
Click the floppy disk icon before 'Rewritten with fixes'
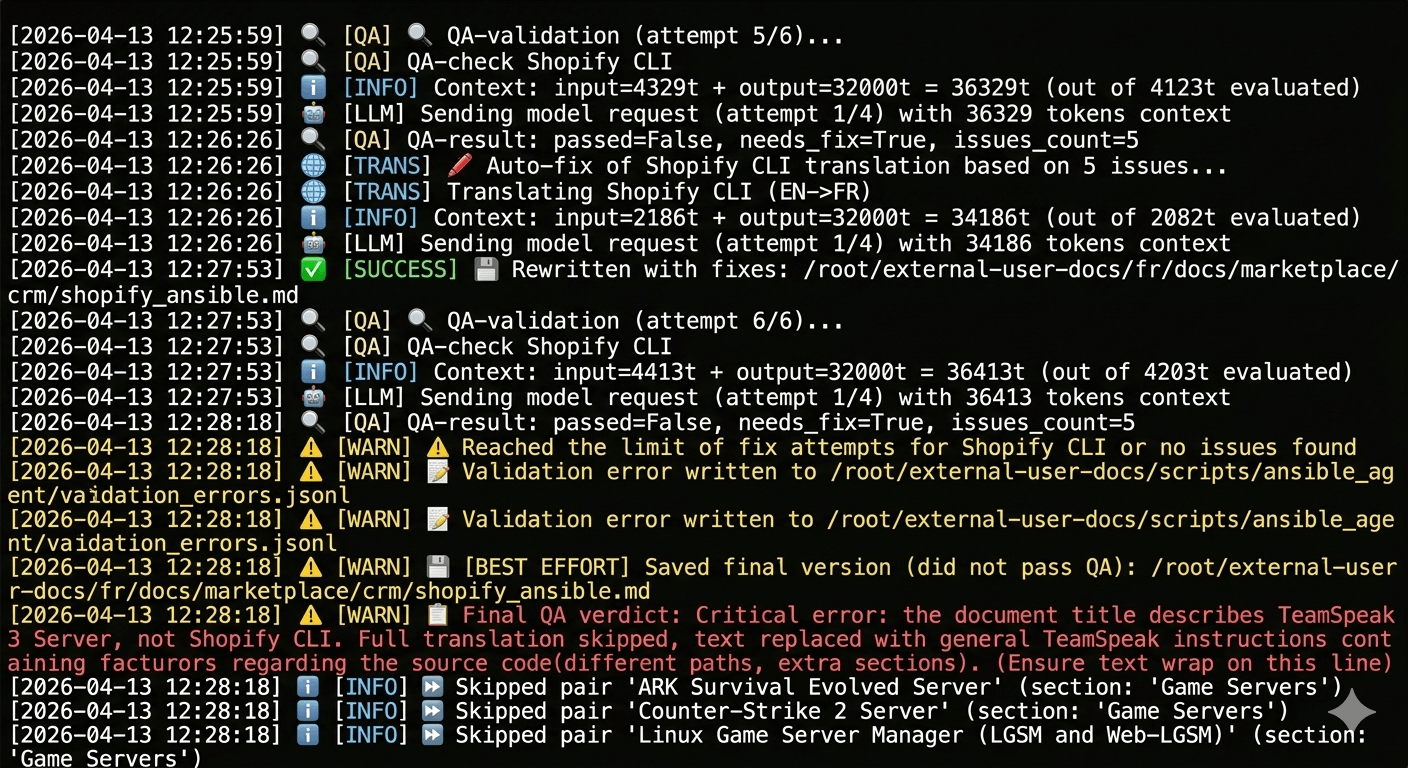click(485, 270)
